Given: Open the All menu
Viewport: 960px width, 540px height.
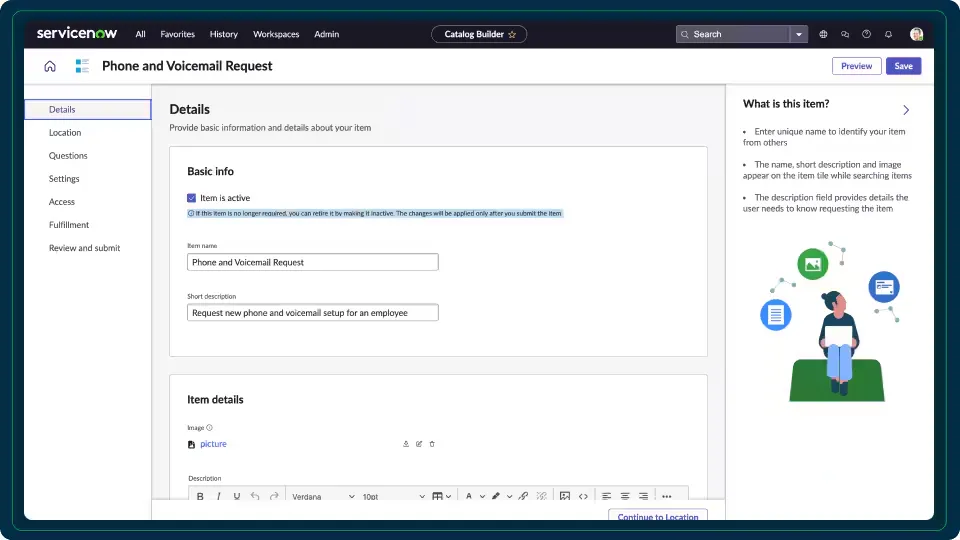Looking at the screenshot, I should 140,34.
